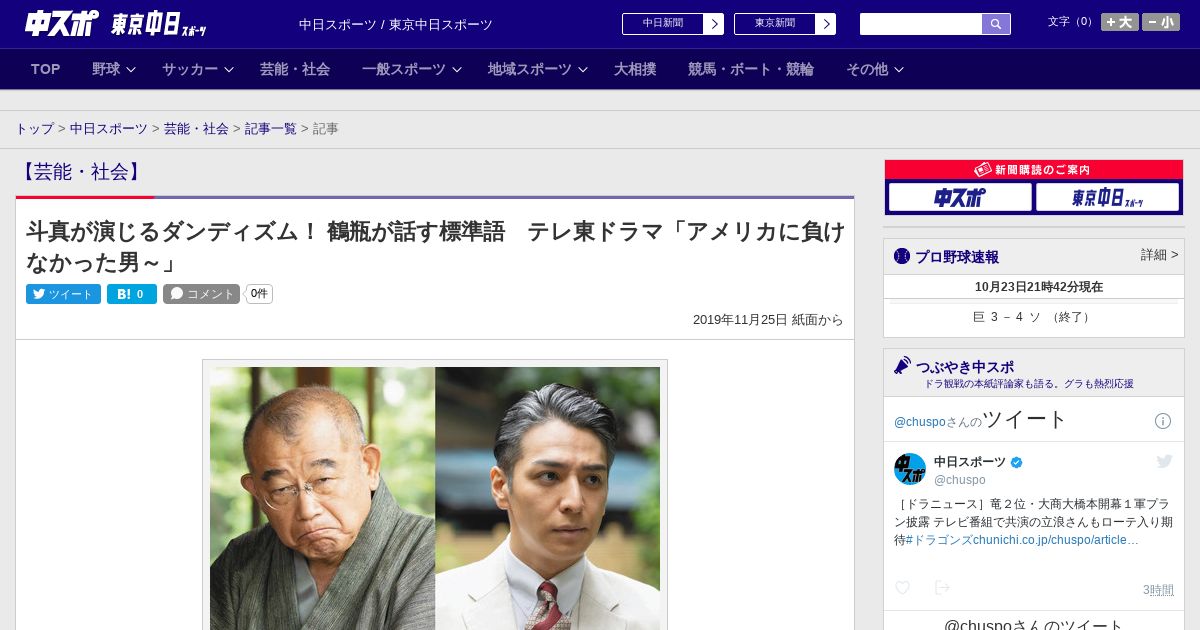Expand the 一般スポーツ menu chevron
The width and height of the screenshot is (1200, 630).
(x=457, y=70)
